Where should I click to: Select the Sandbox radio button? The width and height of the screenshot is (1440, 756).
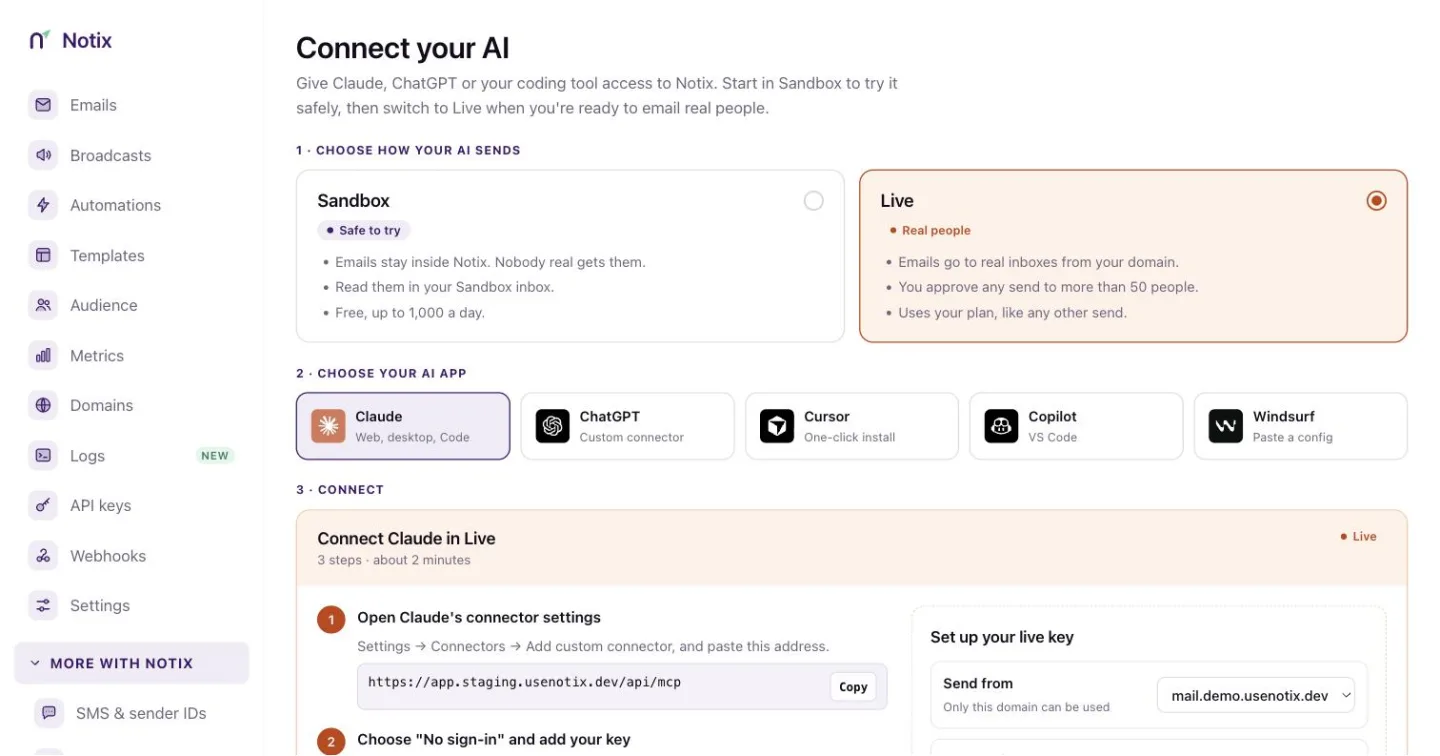click(x=814, y=201)
